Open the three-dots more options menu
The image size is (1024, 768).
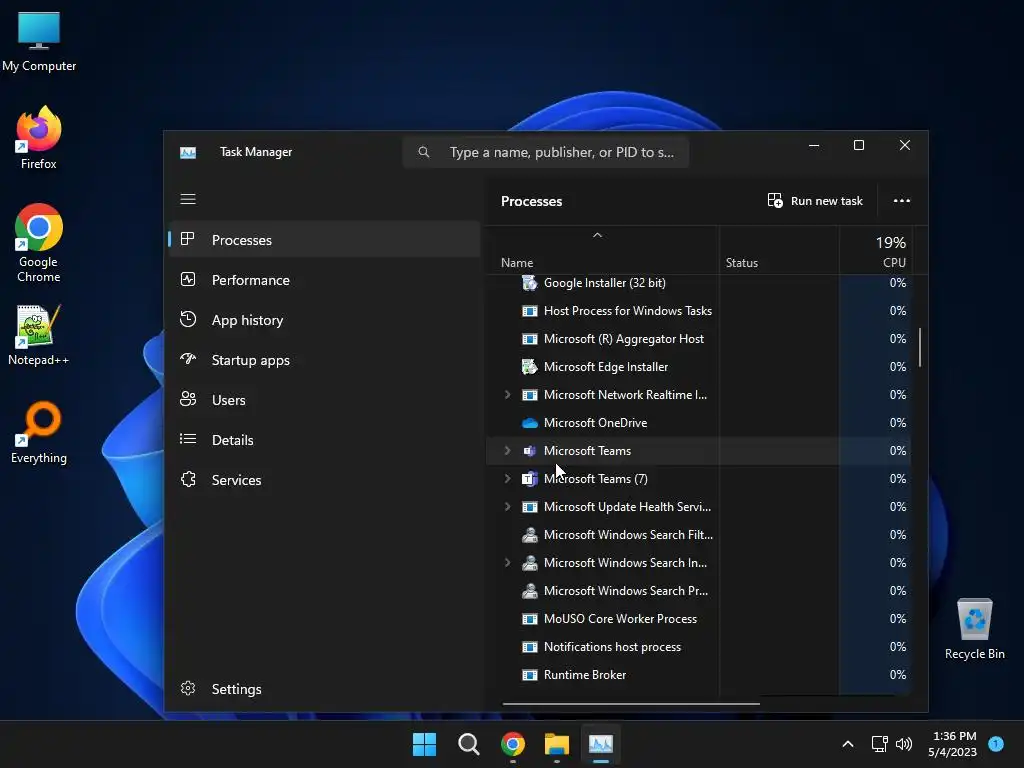[x=901, y=200]
